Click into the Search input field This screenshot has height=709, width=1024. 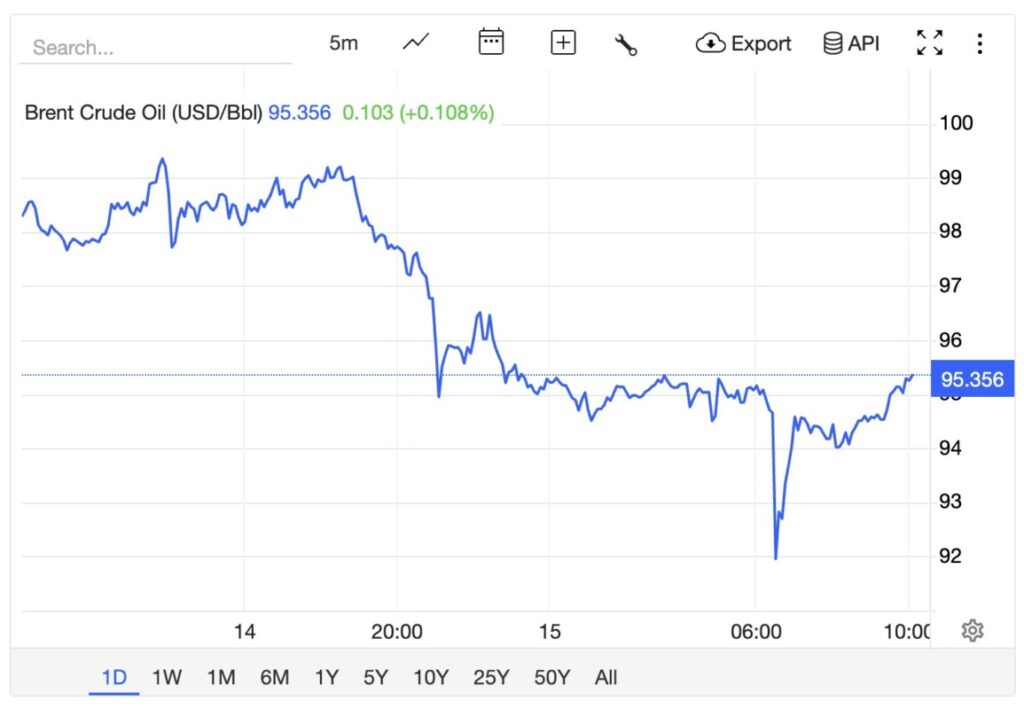[155, 47]
